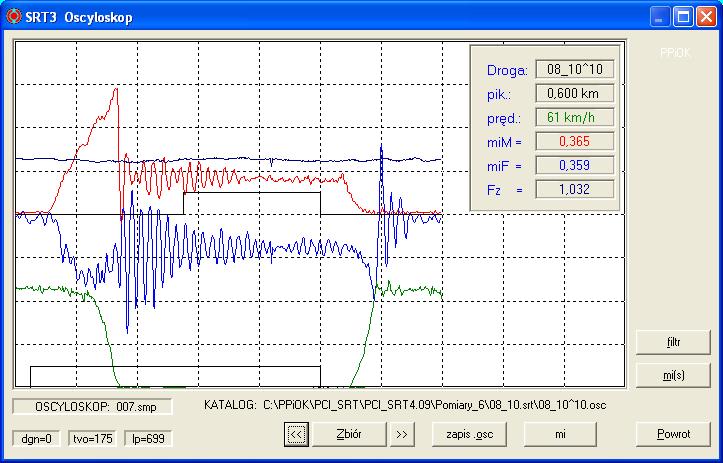Select the Fz value 1,032
This screenshot has width=723, height=463.
coord(575,189)
